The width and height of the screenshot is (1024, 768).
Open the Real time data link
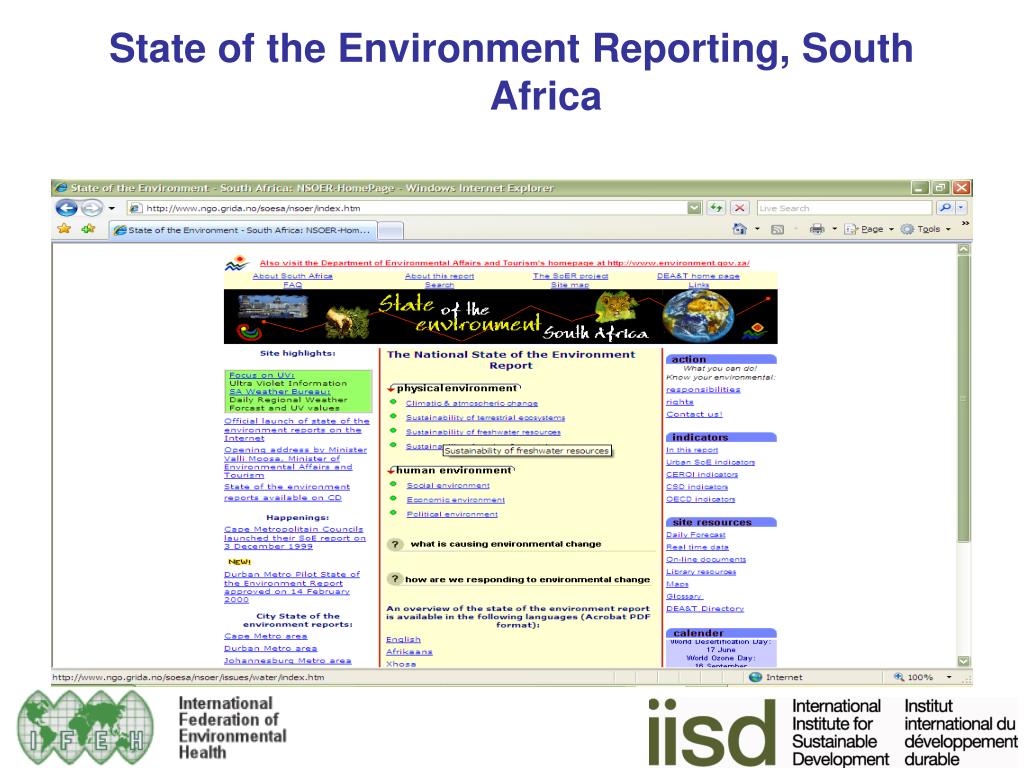pyautogui.click(x=697, y=547)
